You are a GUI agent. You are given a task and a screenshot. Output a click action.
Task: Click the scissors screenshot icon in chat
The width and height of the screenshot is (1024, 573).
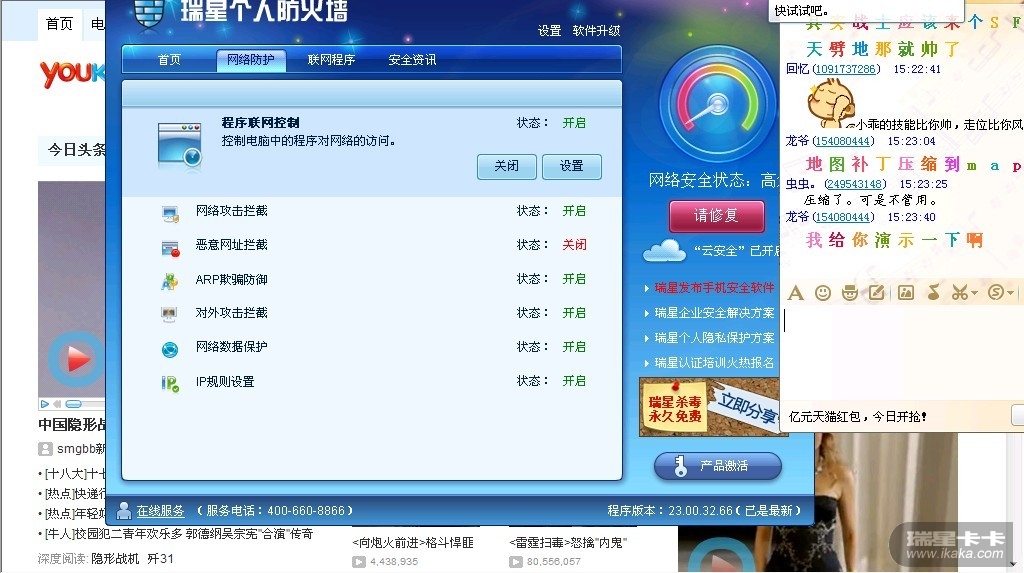coord(959,292)
